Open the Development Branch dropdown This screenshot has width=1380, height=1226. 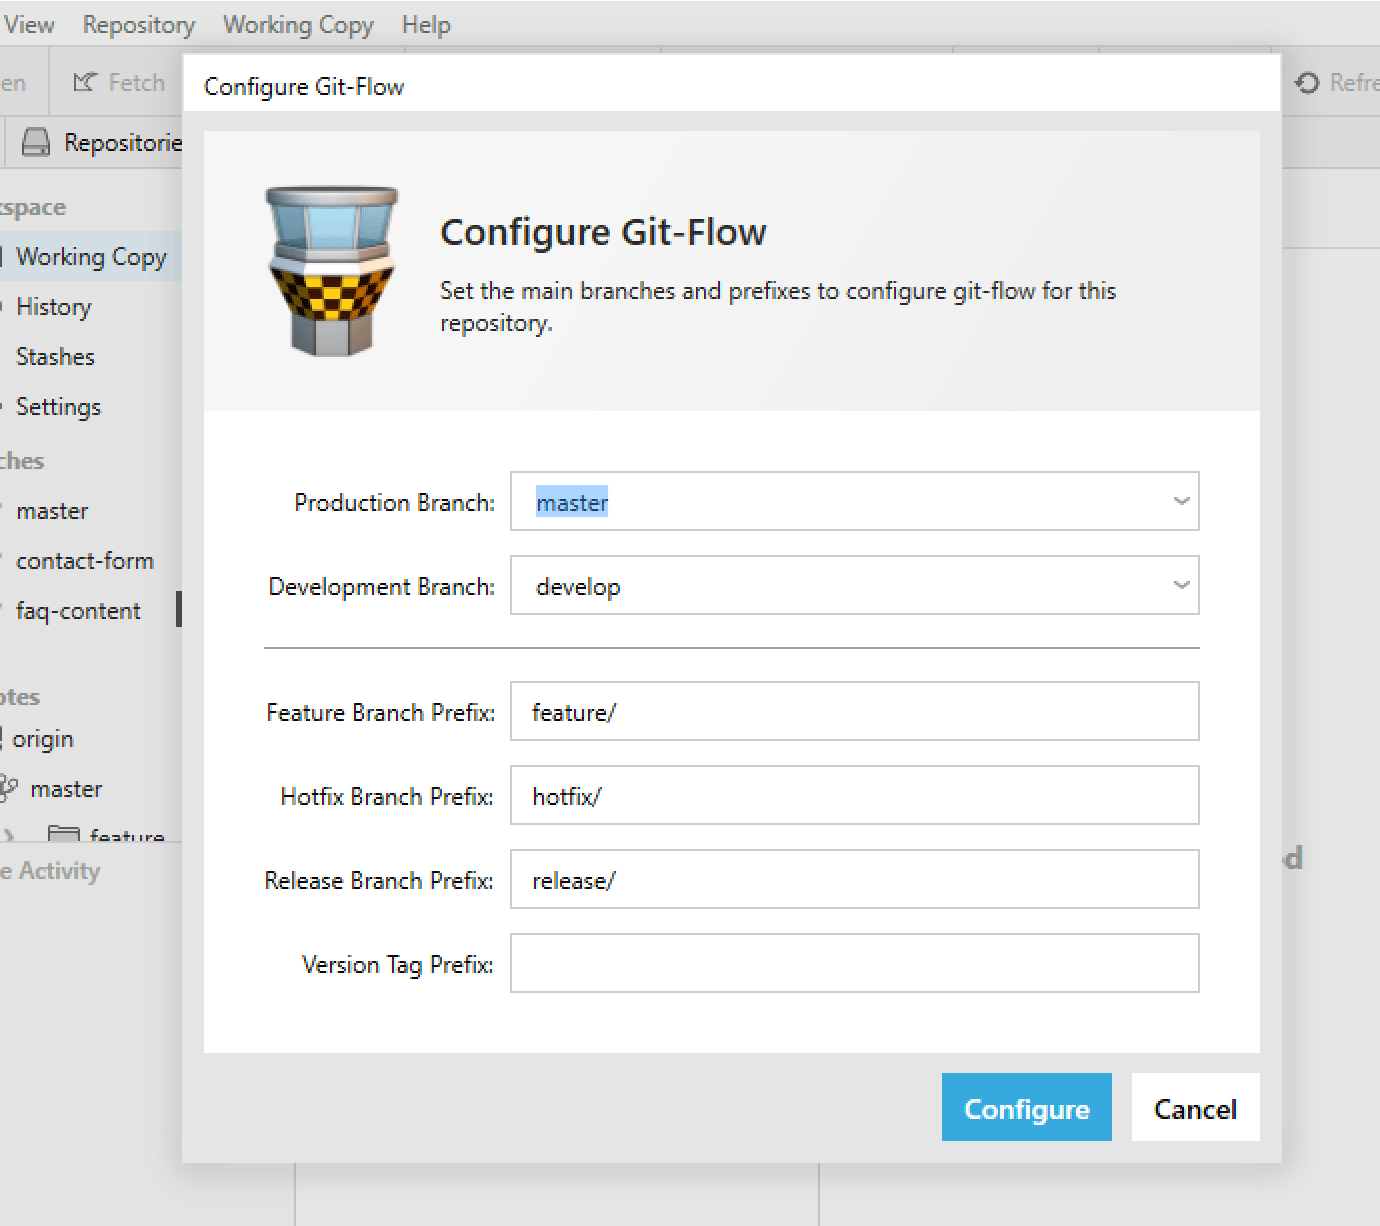click(1181, 586)
